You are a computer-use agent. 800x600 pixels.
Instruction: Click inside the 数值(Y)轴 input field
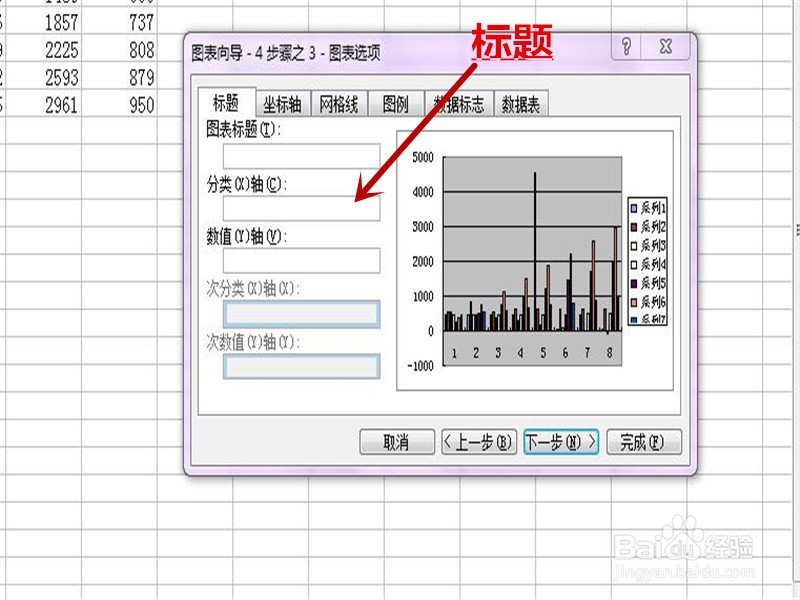coord(300,259)
